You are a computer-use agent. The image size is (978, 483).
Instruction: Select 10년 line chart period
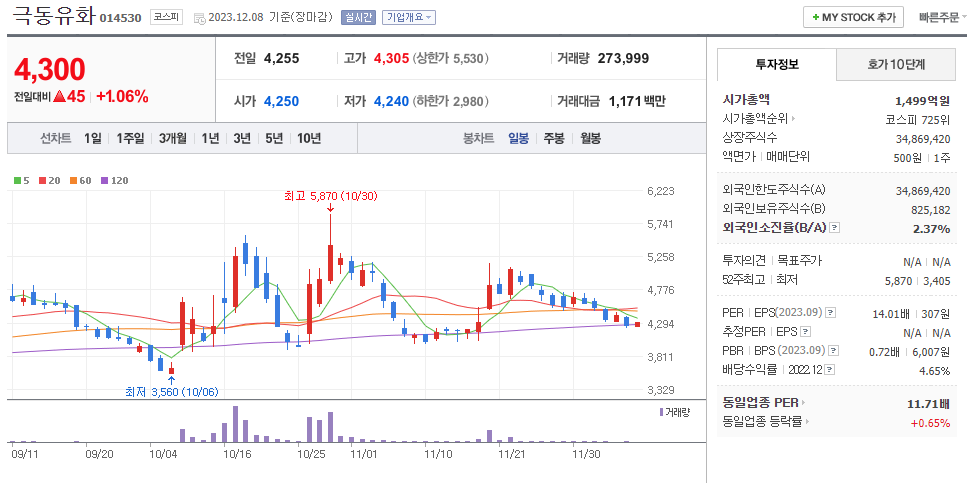pyautogui.click(x=309, y=139)
